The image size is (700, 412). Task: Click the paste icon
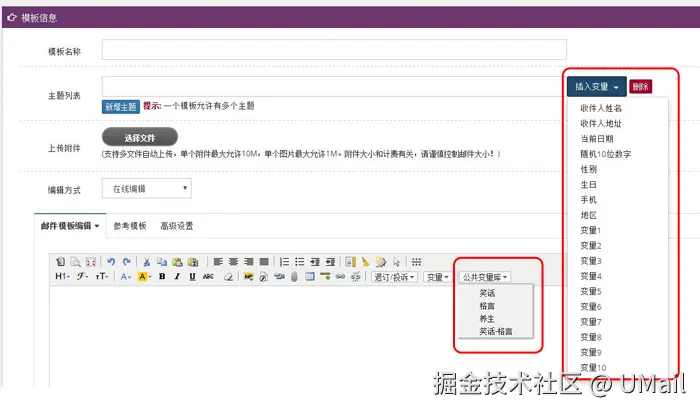tap(177, 262)
